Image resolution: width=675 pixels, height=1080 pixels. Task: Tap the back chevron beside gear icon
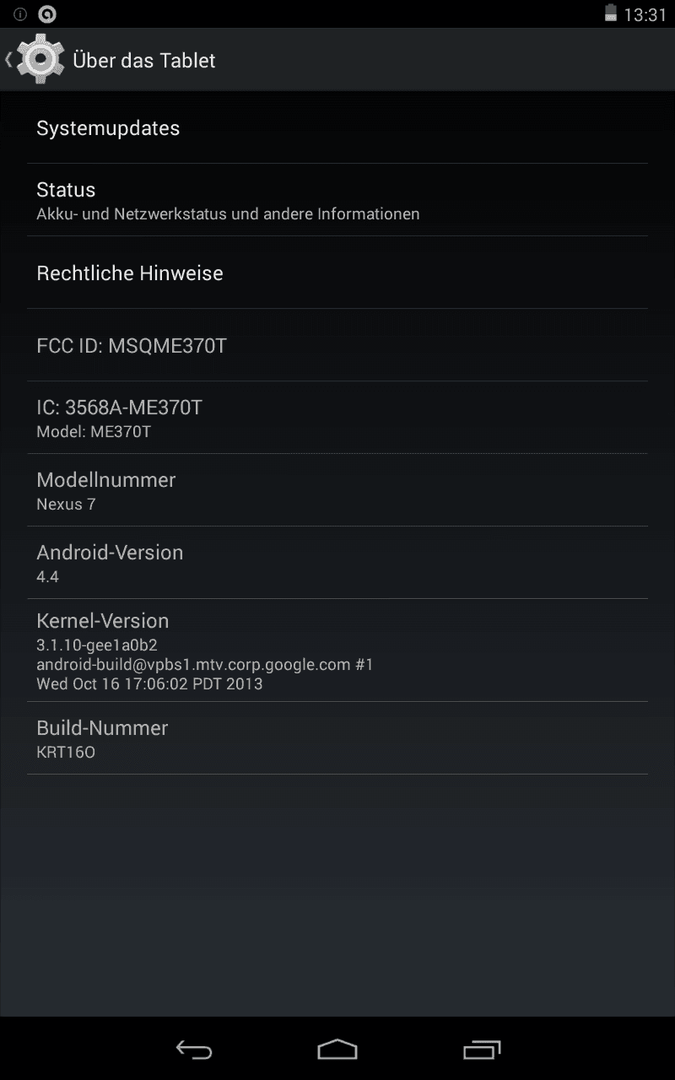click(8, 59)
